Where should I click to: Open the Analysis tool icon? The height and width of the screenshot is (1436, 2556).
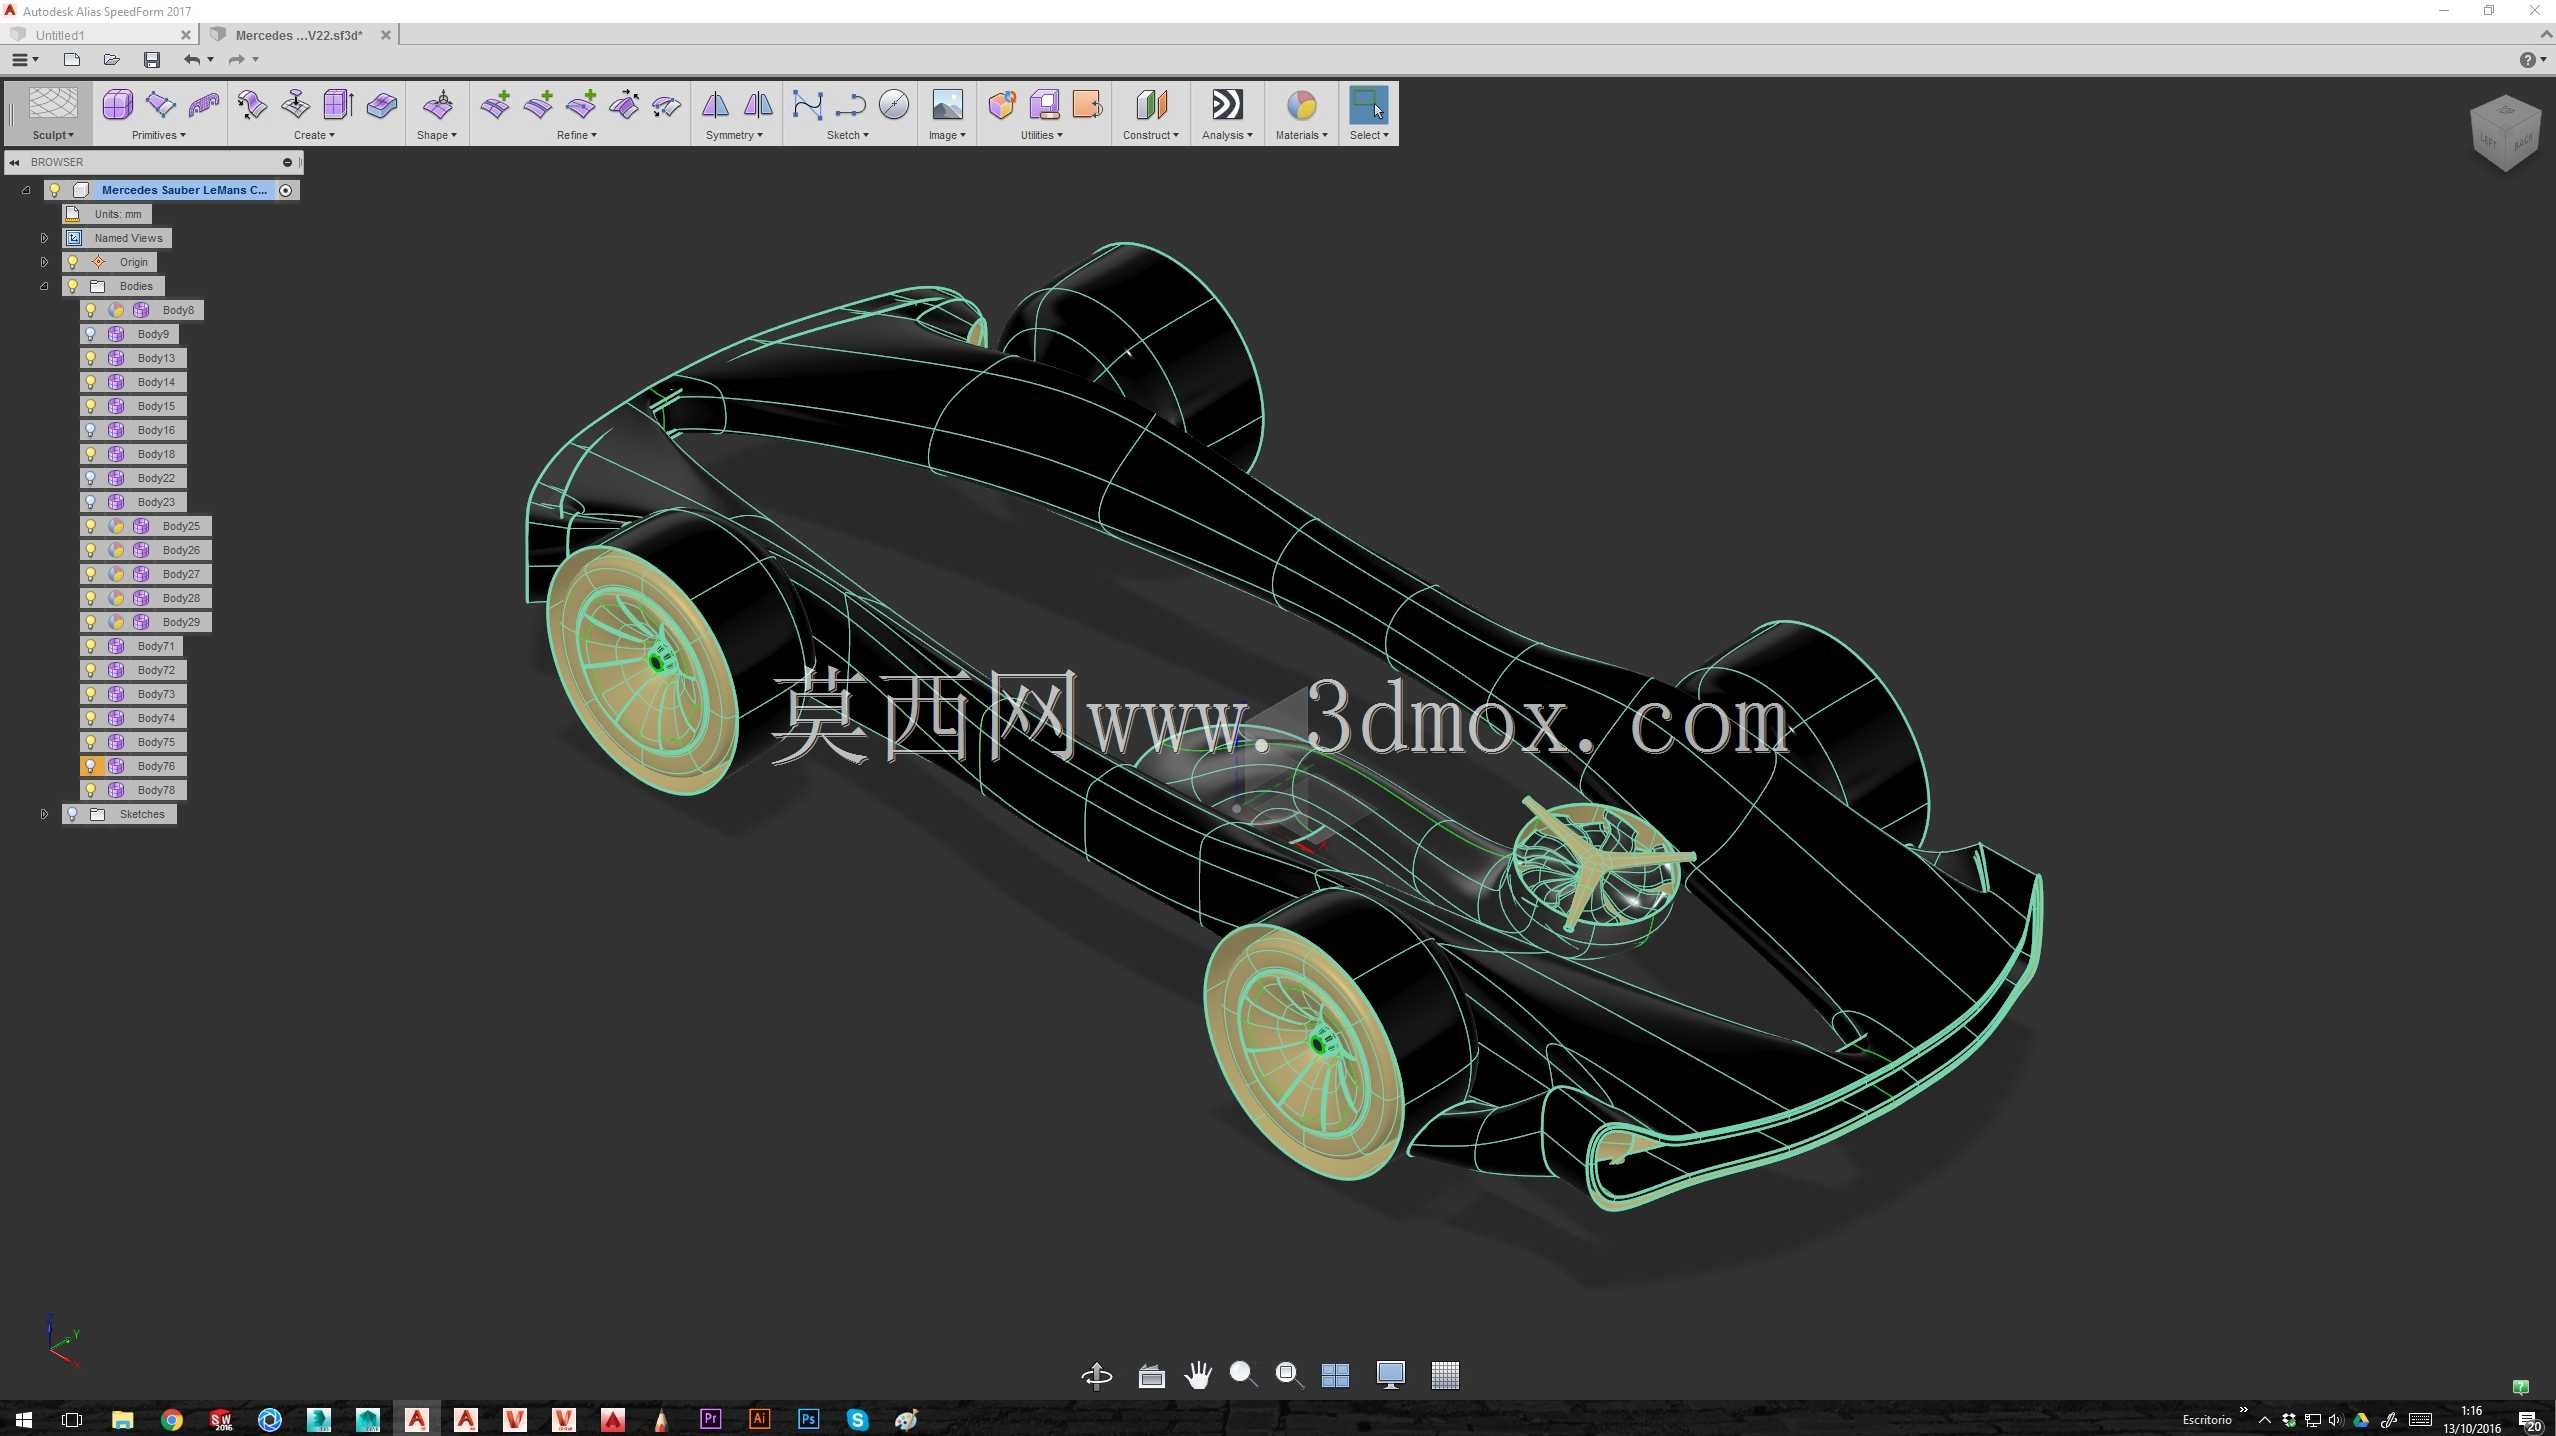coord(1227,104)
